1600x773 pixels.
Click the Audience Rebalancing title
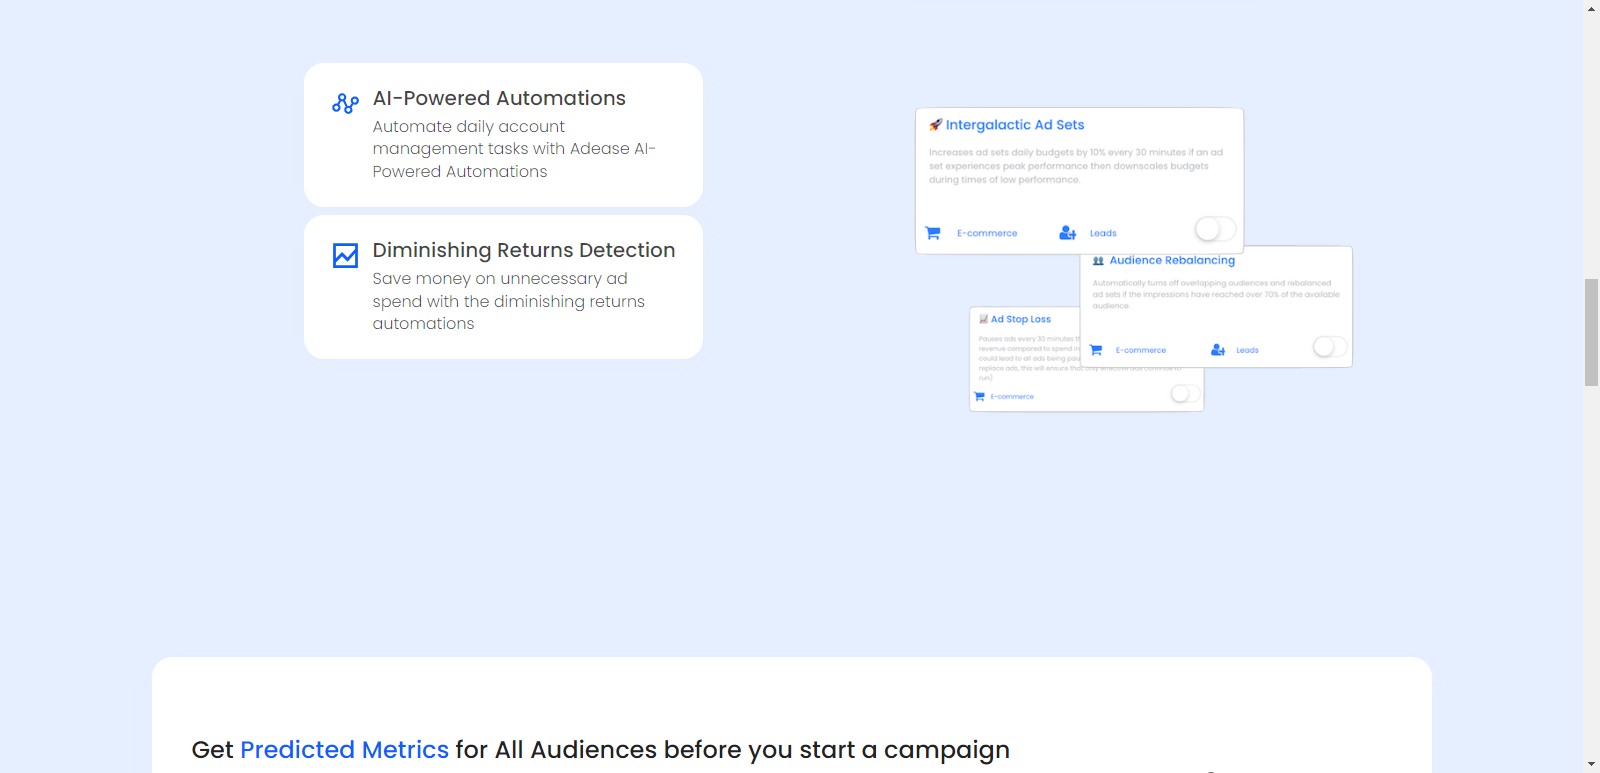click(1172, 260)
